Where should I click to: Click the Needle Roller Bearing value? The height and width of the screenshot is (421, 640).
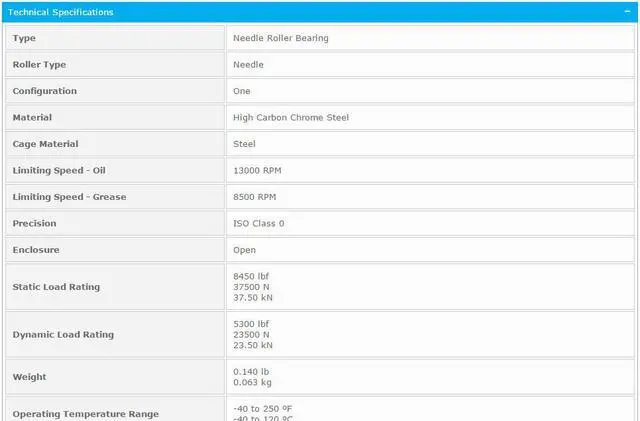tap(281, 38)
